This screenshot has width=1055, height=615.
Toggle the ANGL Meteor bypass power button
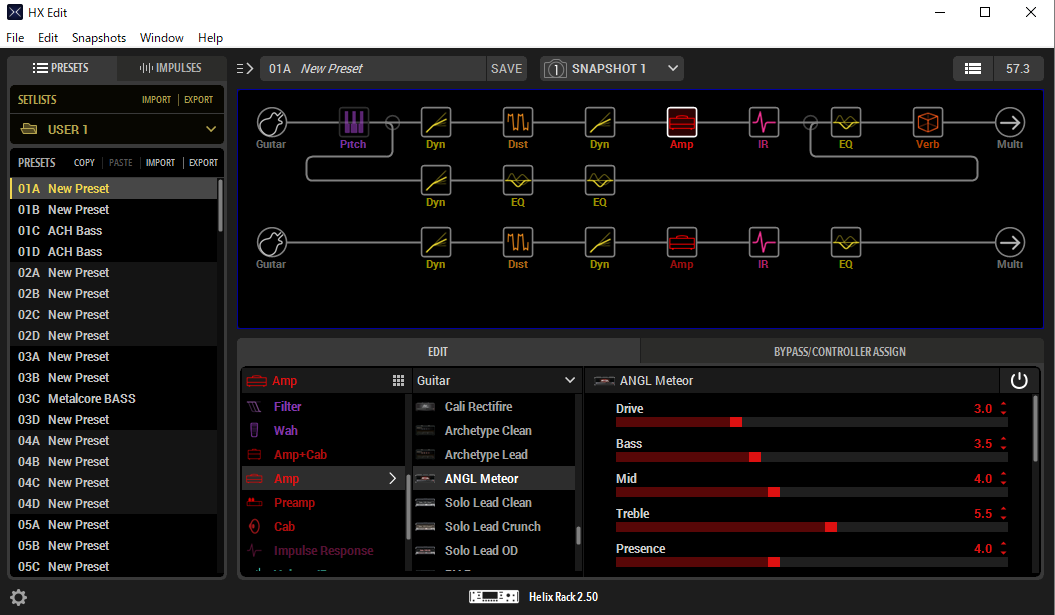pyautogui.click(x=1019, y=381)
